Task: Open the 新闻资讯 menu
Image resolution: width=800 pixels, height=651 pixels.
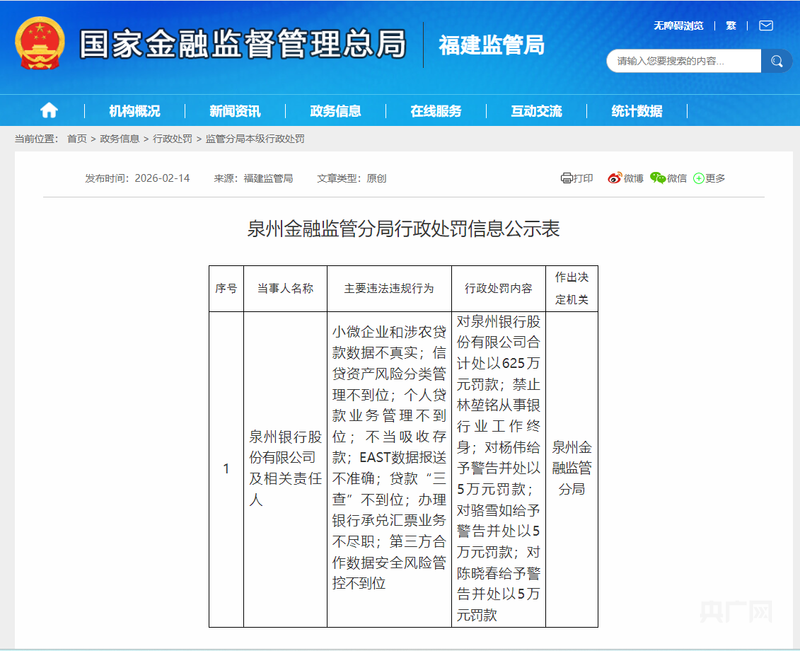Action: (x=235, y=111)
